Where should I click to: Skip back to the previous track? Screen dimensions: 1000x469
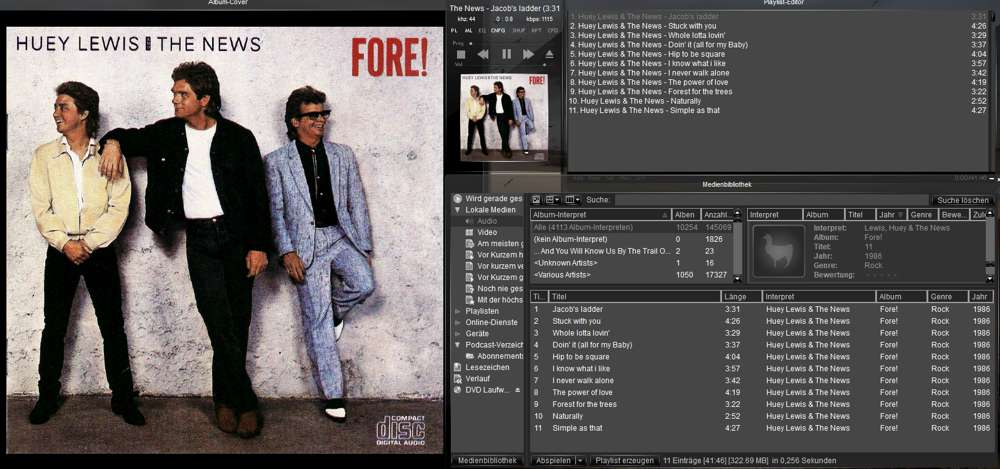coord(483,54)
